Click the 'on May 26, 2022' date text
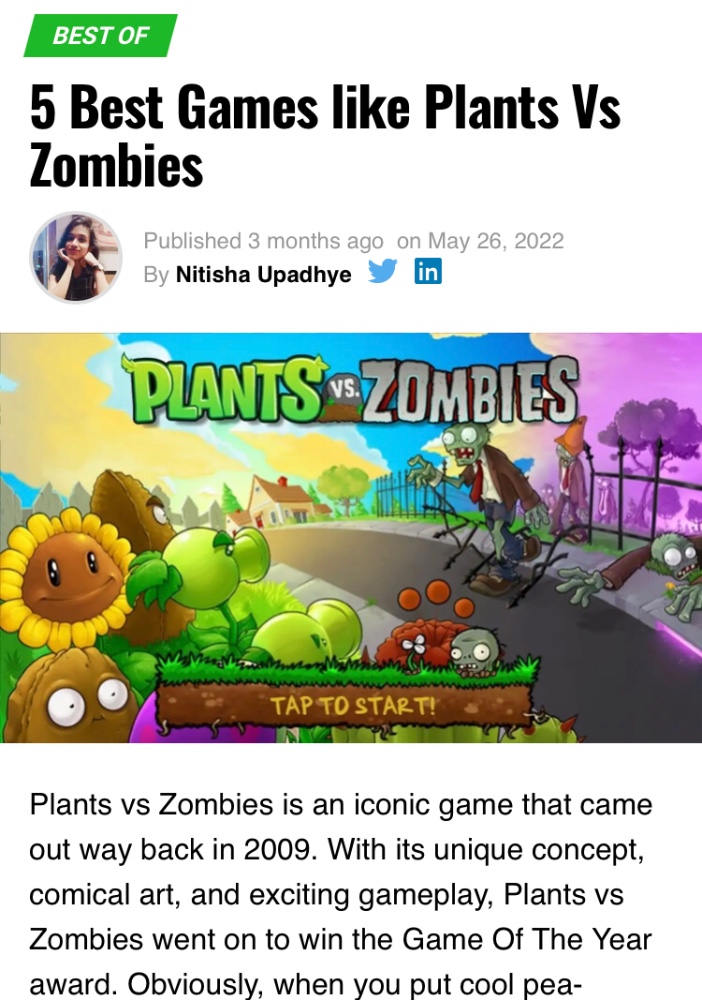Viewport: 702px width, 1000px height. point(480,240)
